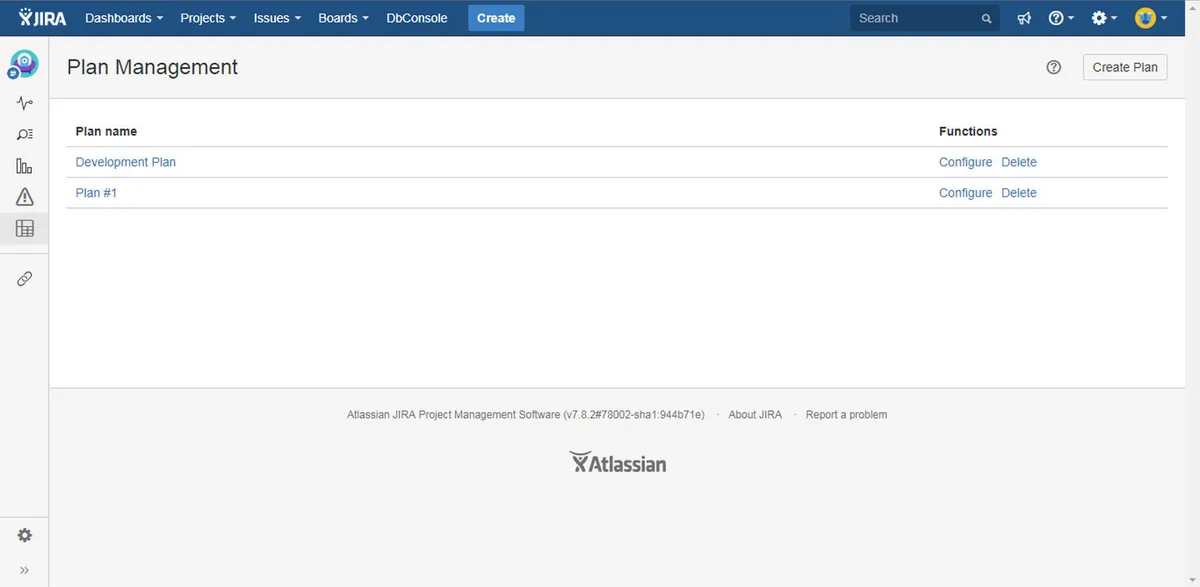Open the Development Plan link
Screen dimensions: 1200x587
[126, 162]
